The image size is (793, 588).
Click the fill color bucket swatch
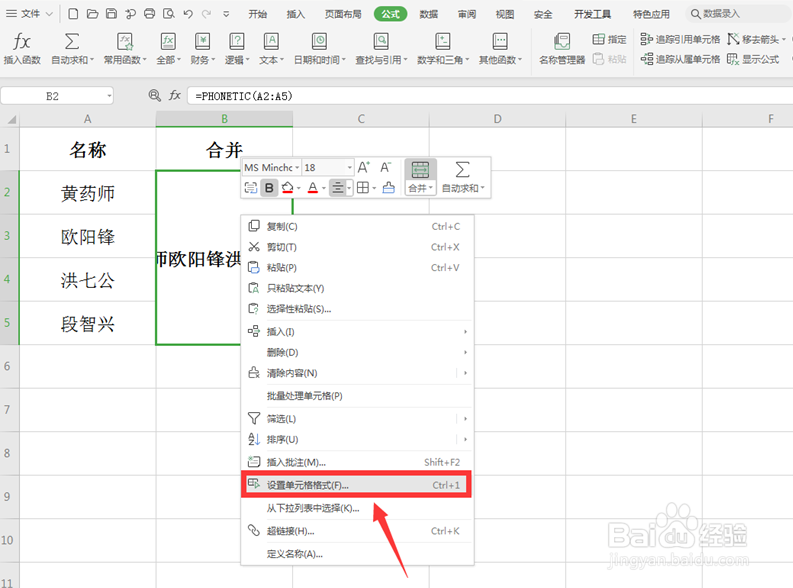(x=287, y=188)
